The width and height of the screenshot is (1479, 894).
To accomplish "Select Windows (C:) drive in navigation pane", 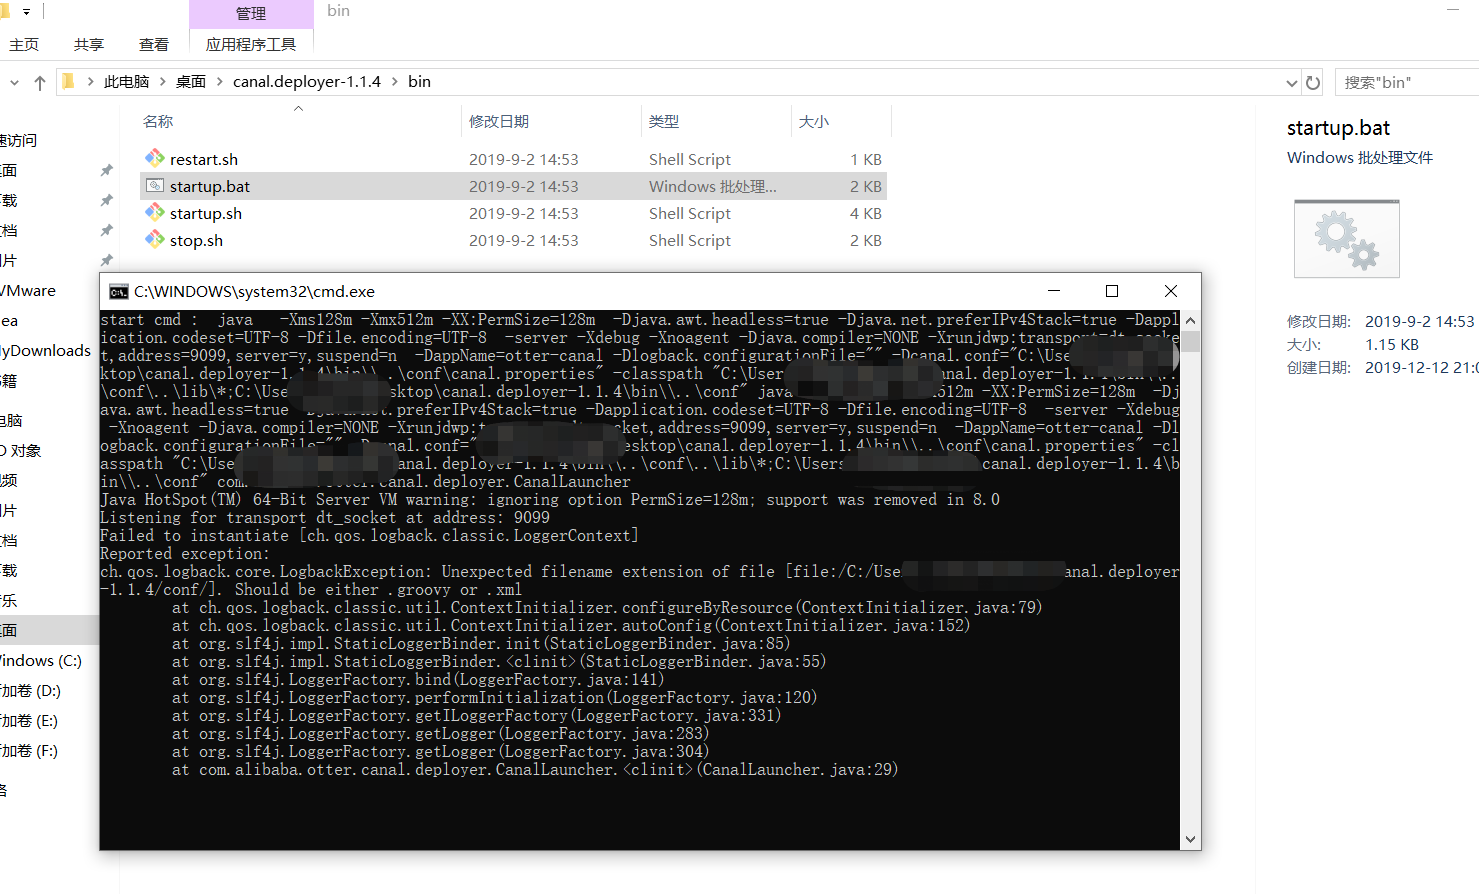I will (x=41, y=660).
